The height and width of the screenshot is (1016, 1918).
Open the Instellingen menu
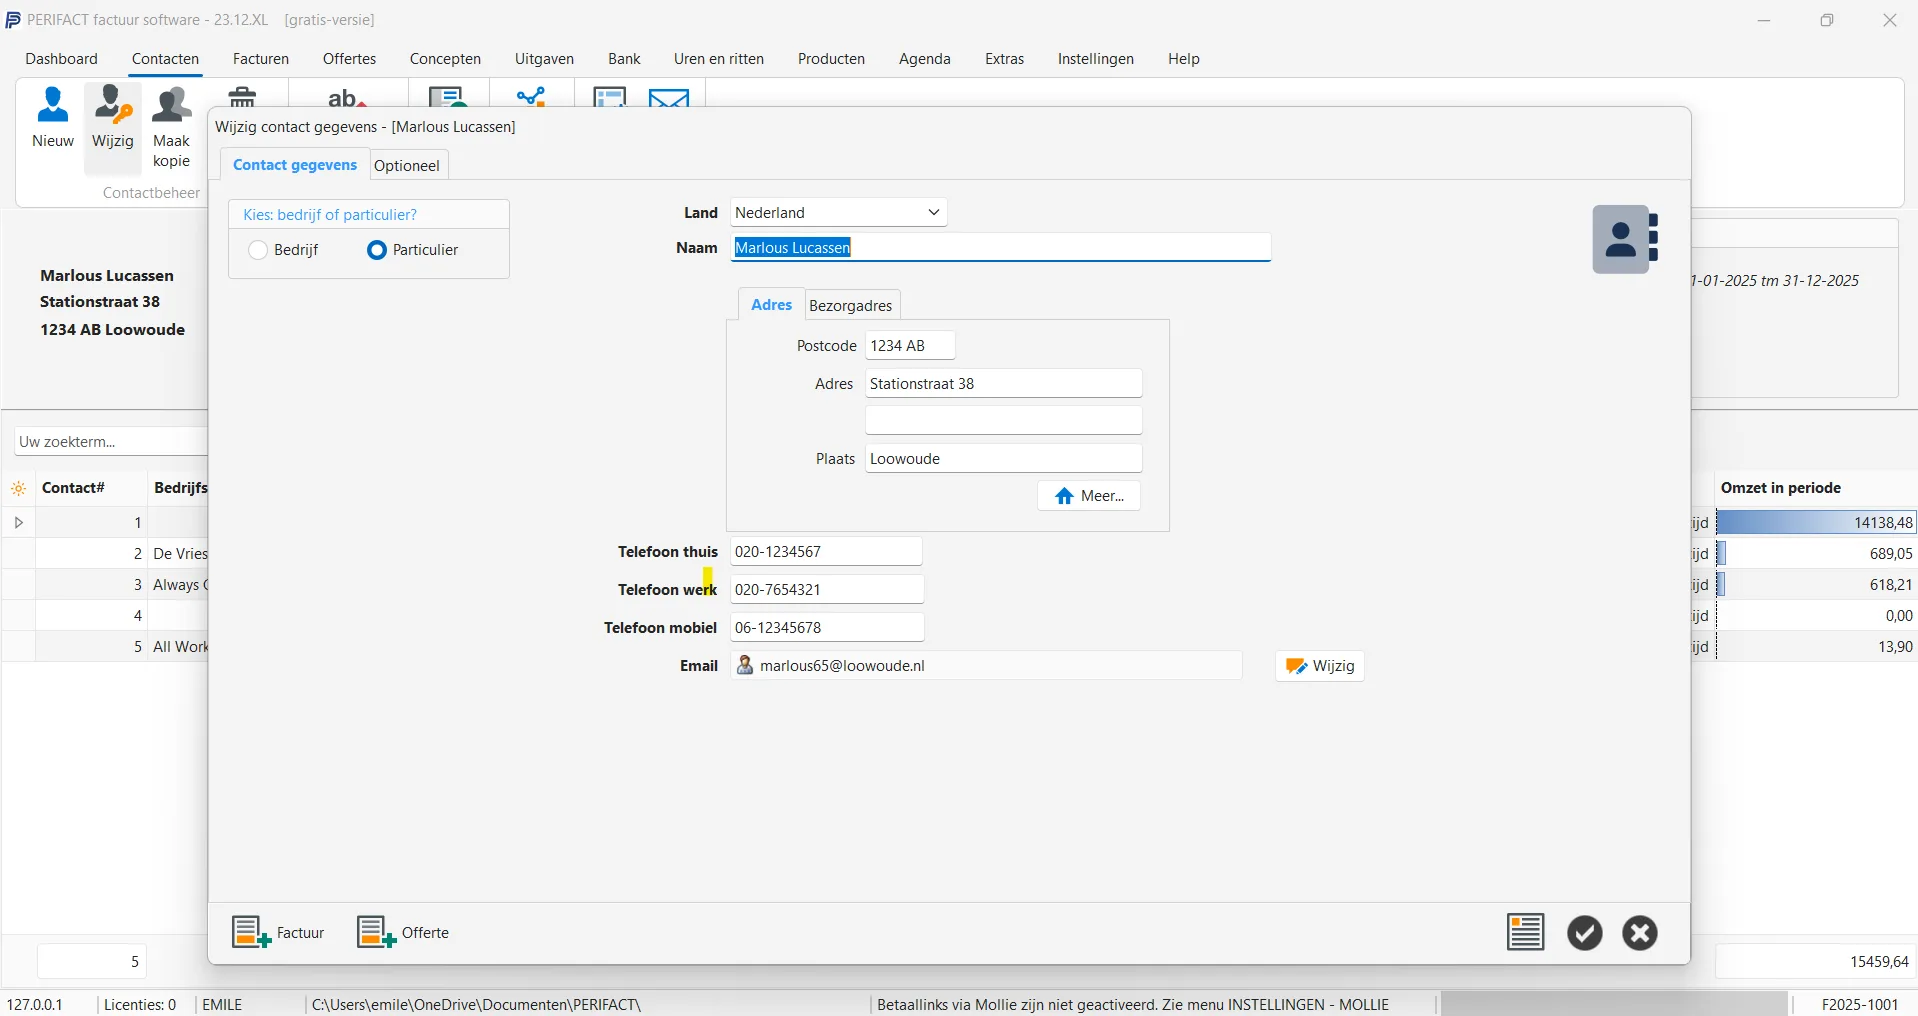pos(1096,59)
